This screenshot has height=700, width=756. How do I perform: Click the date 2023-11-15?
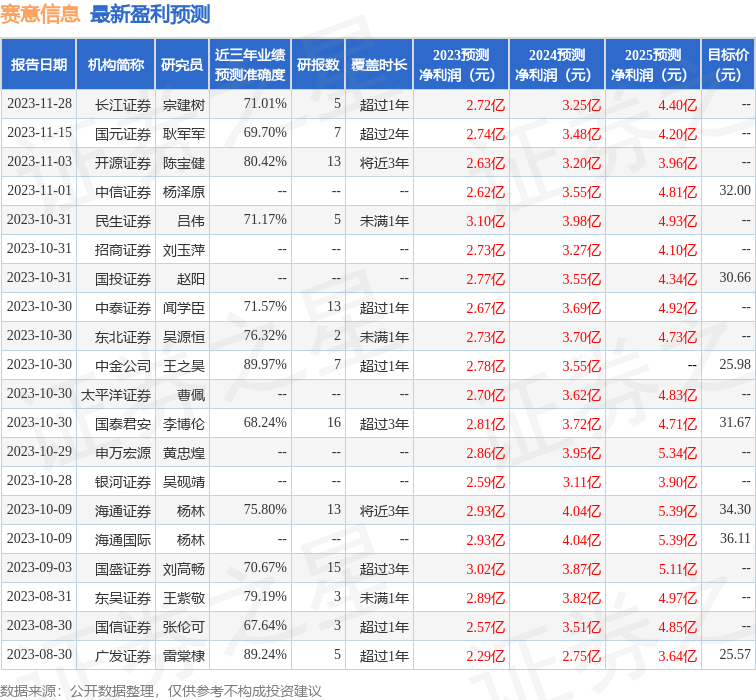(x=39, y=133)
